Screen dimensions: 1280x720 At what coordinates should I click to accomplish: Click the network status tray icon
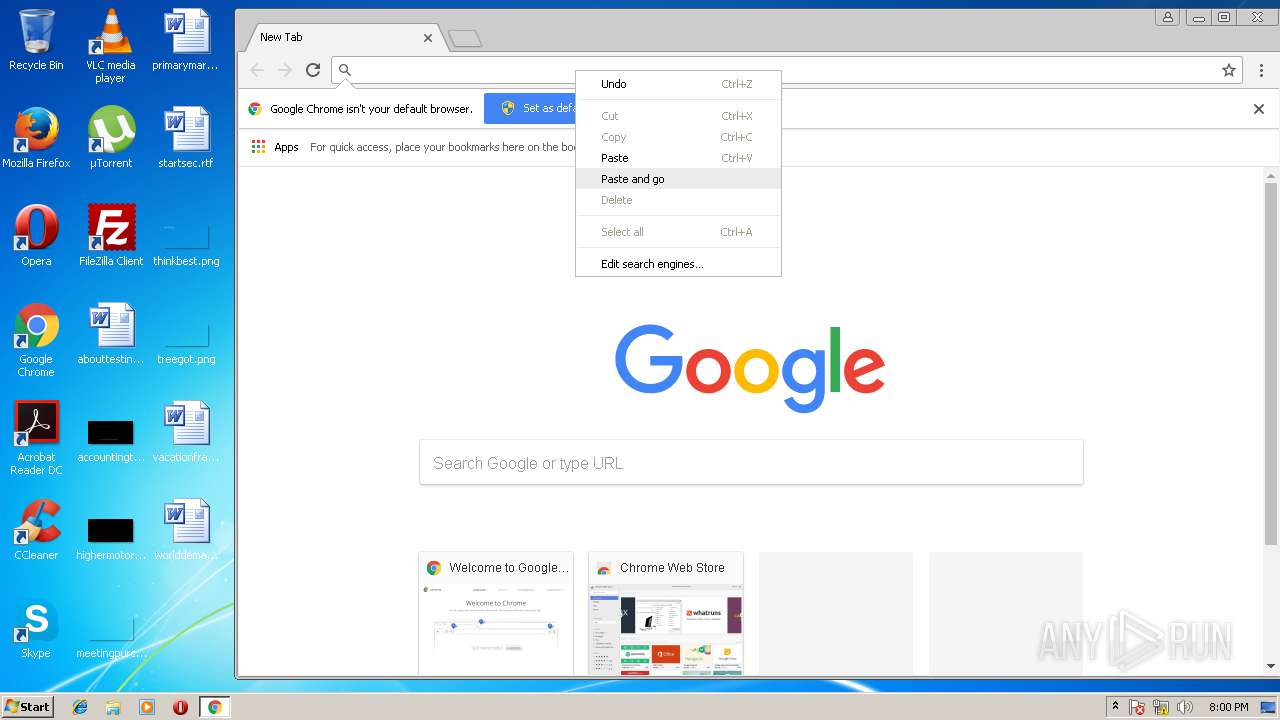(x=1162, y=707)
